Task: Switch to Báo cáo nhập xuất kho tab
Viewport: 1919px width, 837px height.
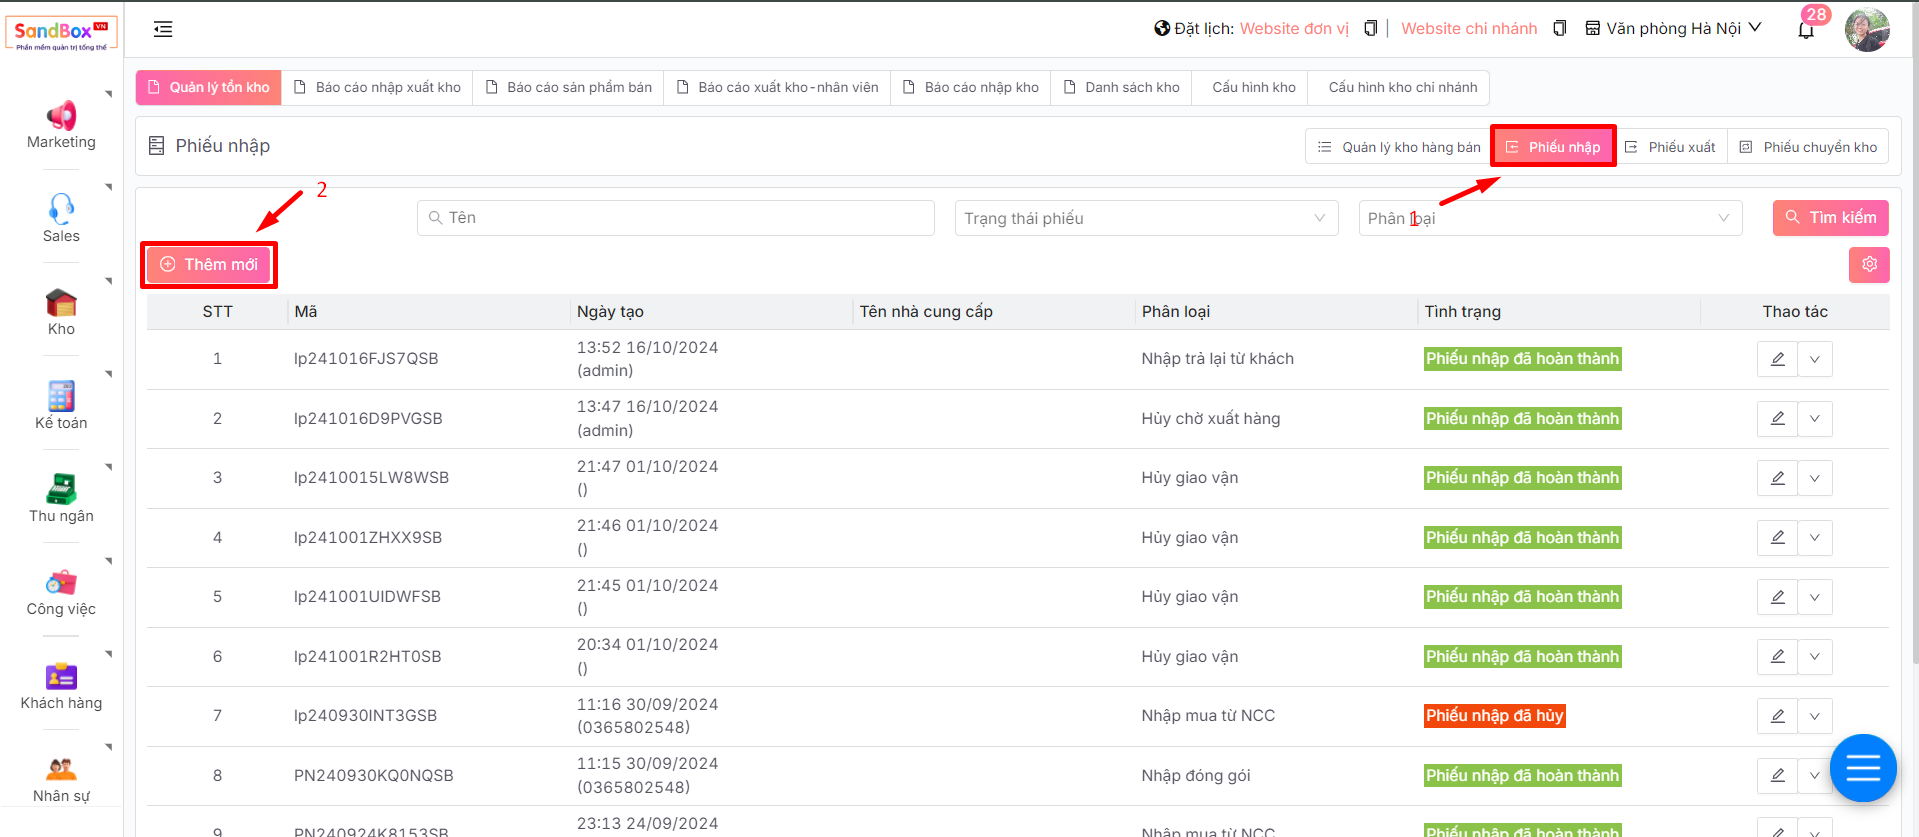Action: 378,88
